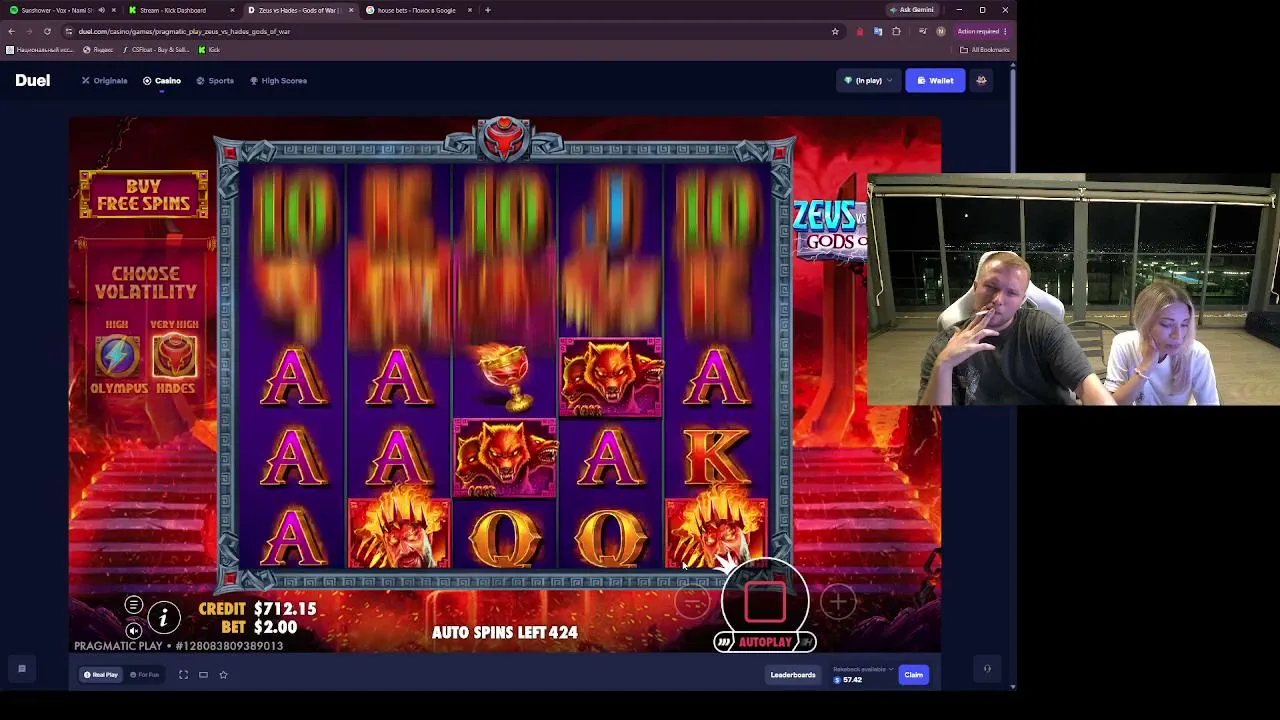Add game to favorites star
The height and width of the screenshot is (720, 1280).
[x=223, y=675]
